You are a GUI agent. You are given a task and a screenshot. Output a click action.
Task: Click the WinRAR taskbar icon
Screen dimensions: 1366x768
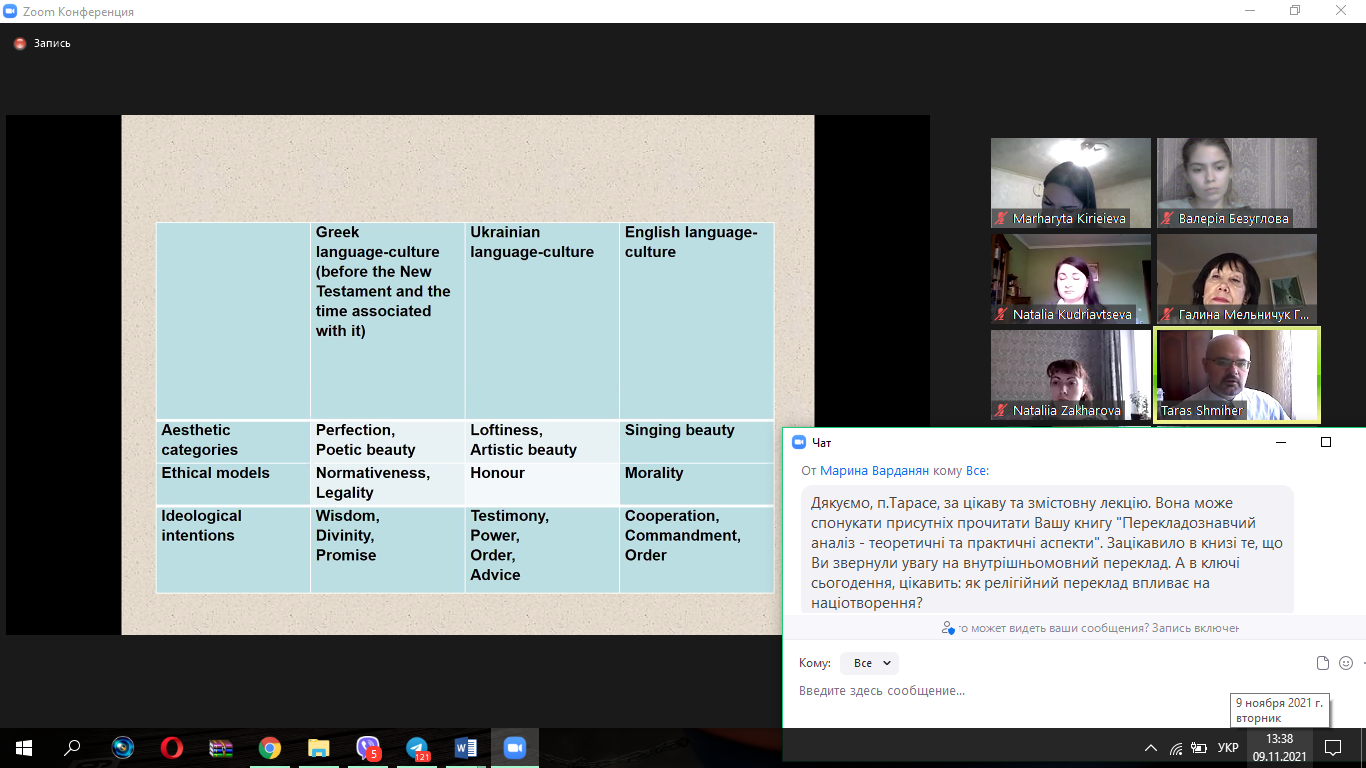pyautogui.click(x=221, y=748)
